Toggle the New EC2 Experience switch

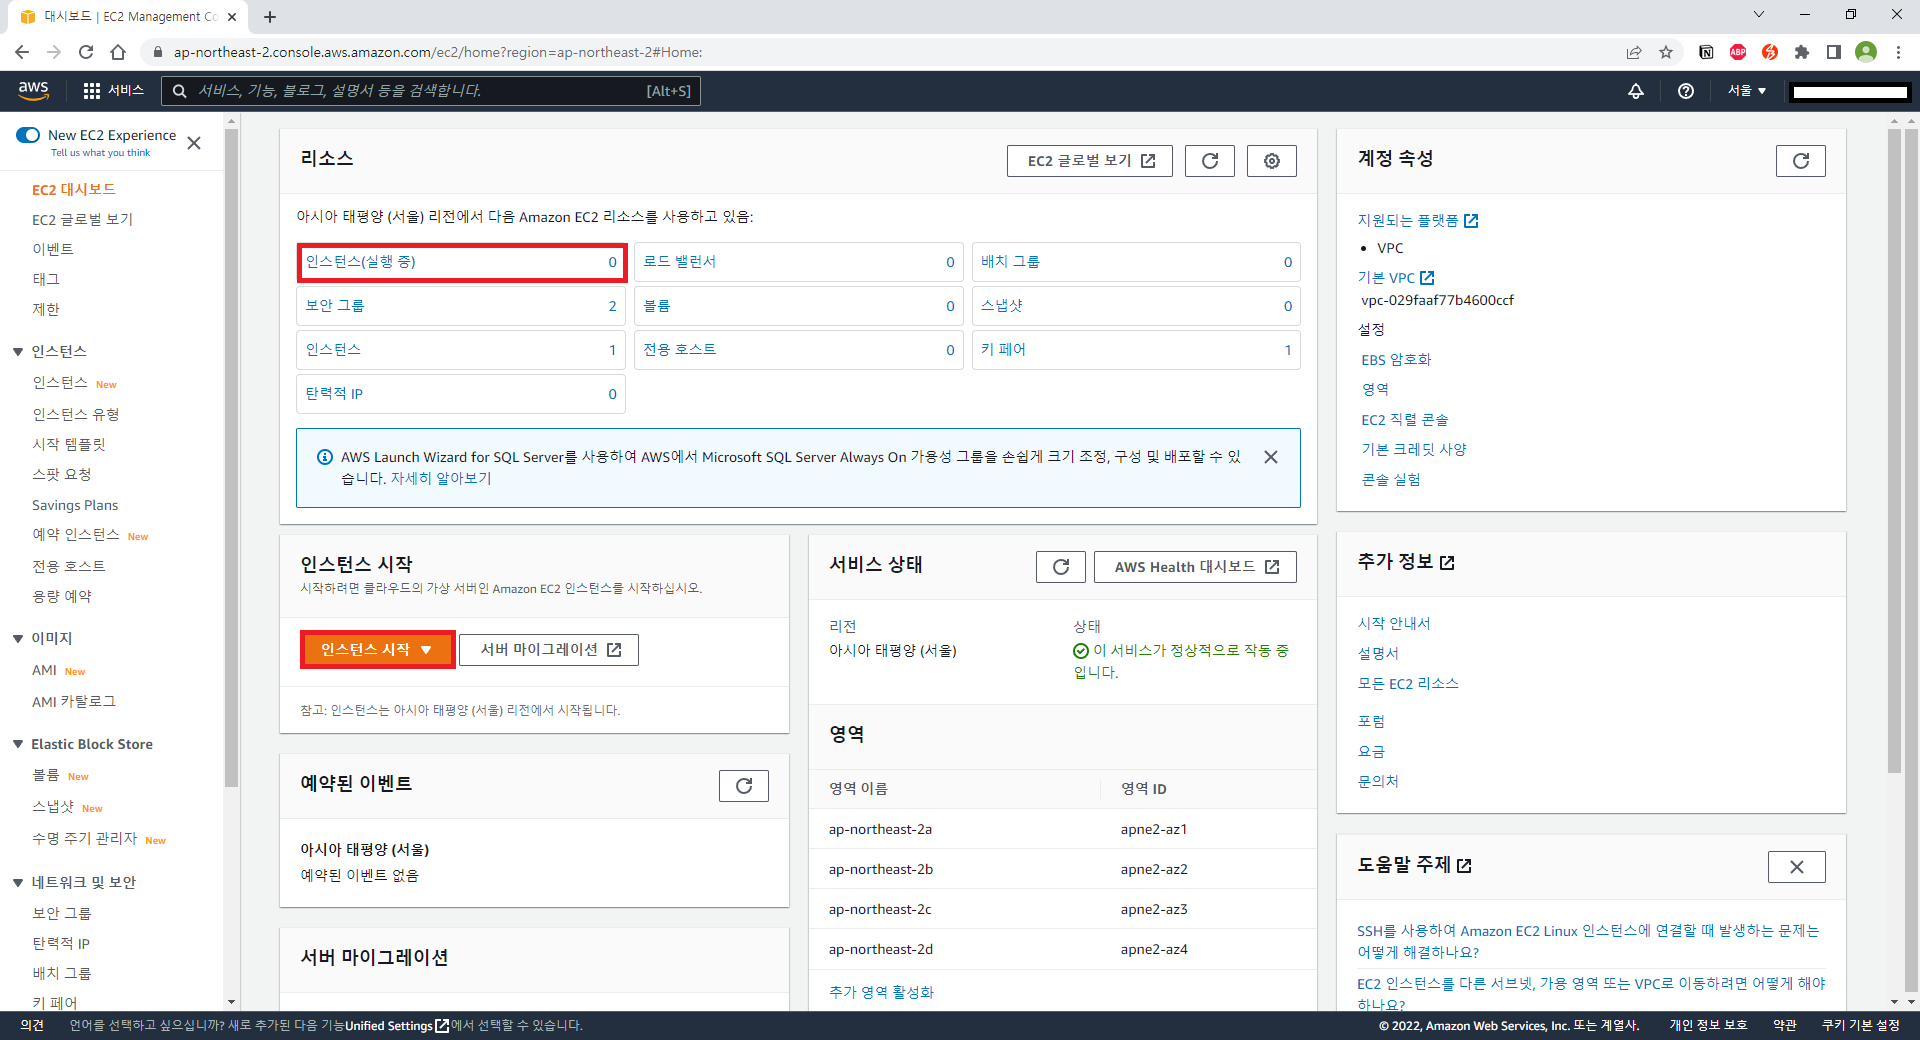(28, 135)
